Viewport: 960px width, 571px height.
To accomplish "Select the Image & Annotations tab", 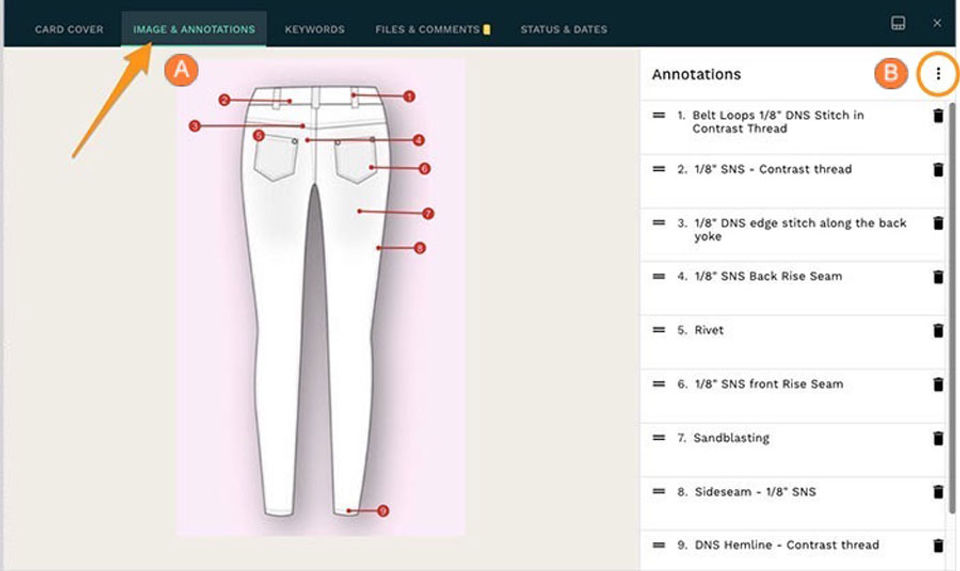I will pos(194,29).
